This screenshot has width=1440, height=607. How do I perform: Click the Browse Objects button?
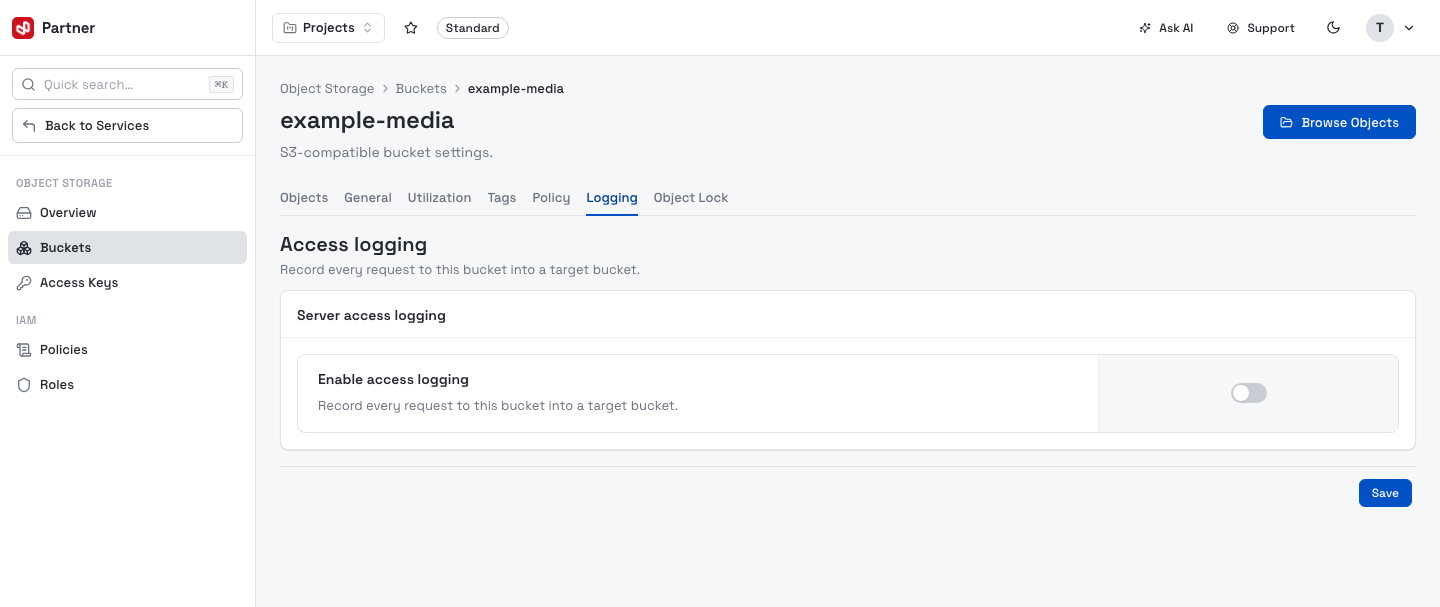point(1339,122)
